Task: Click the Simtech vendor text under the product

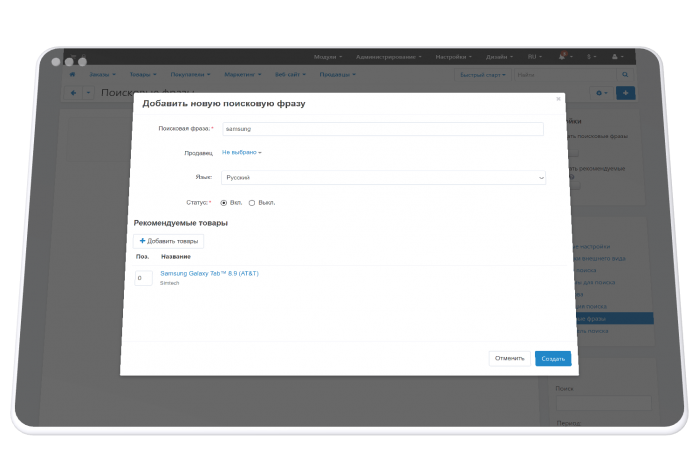Action: [x=170, y=283]
